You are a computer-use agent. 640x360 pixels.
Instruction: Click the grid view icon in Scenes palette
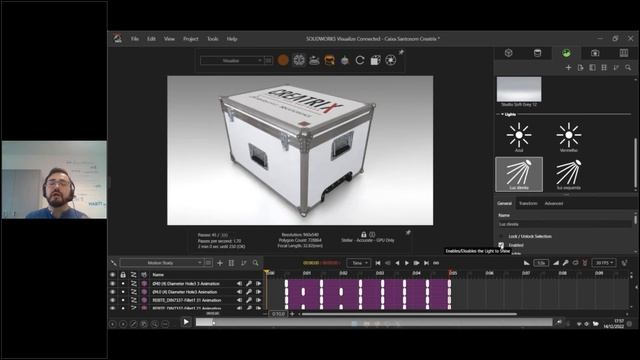tap(604, 68)
